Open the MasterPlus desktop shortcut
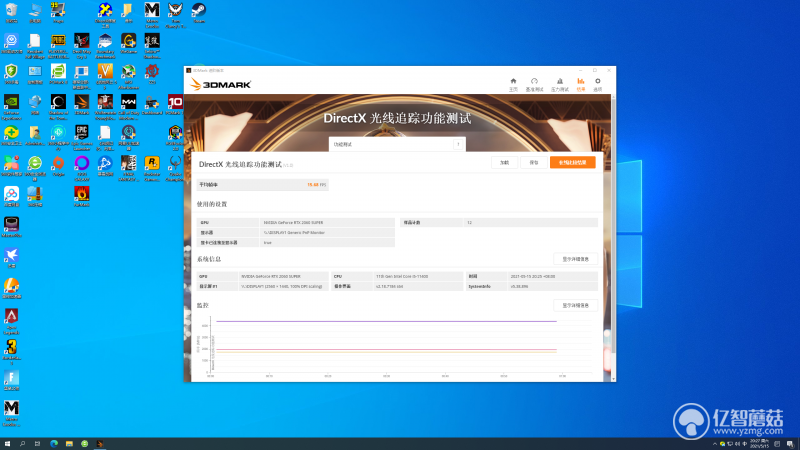800x450 pixels. pos(11,227)
